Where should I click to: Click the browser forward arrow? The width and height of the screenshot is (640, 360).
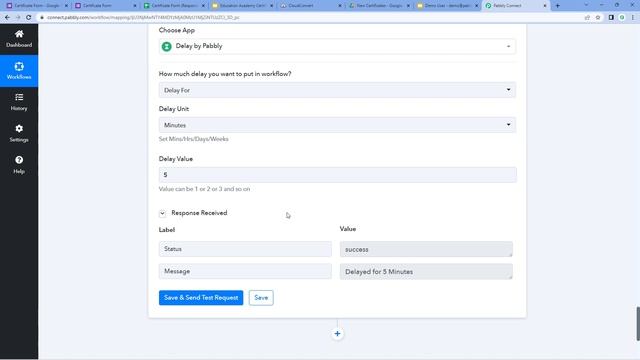(x=18, y=18)
